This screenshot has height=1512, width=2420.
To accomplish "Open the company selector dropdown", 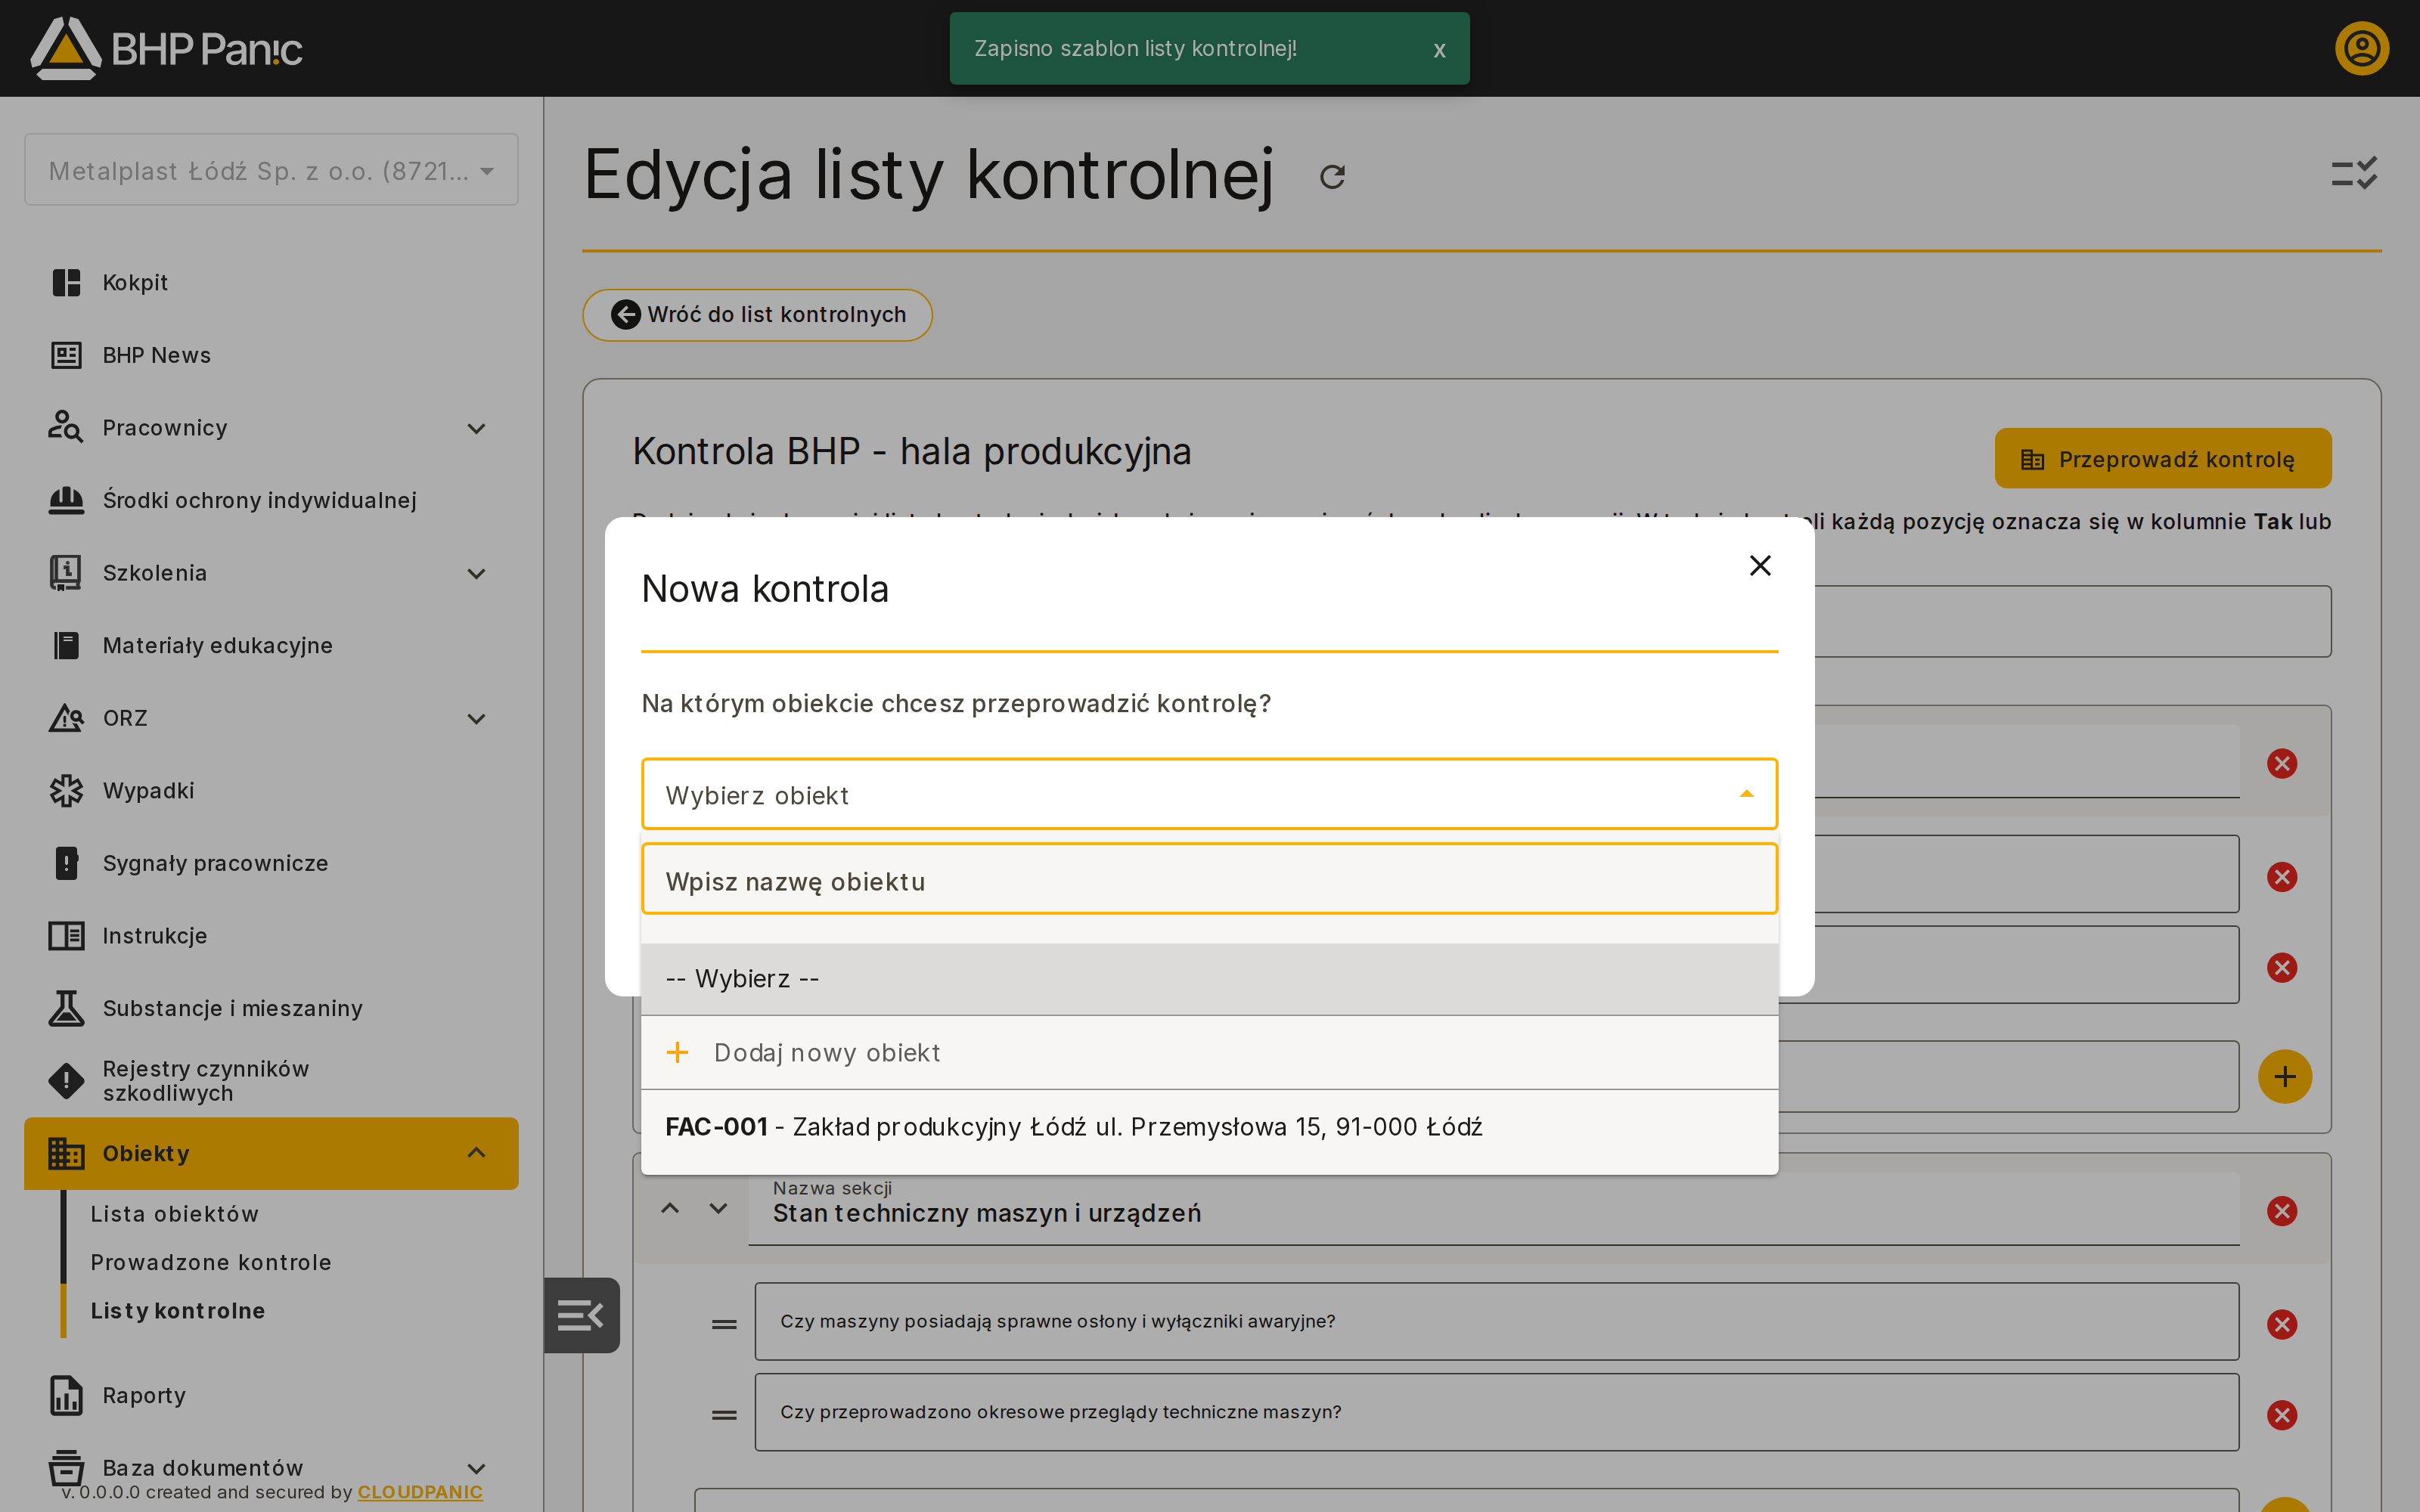I will (x=271, y=170).
